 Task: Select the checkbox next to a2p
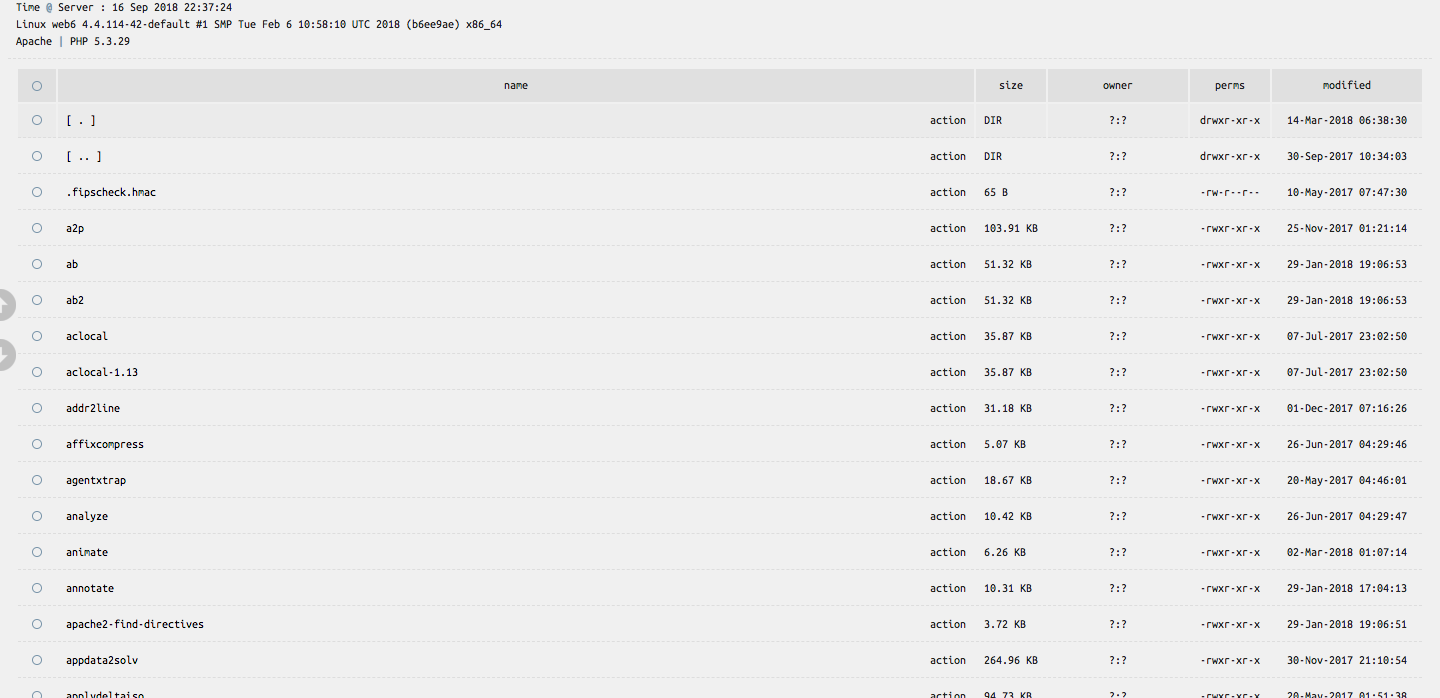tap(37, 228)
